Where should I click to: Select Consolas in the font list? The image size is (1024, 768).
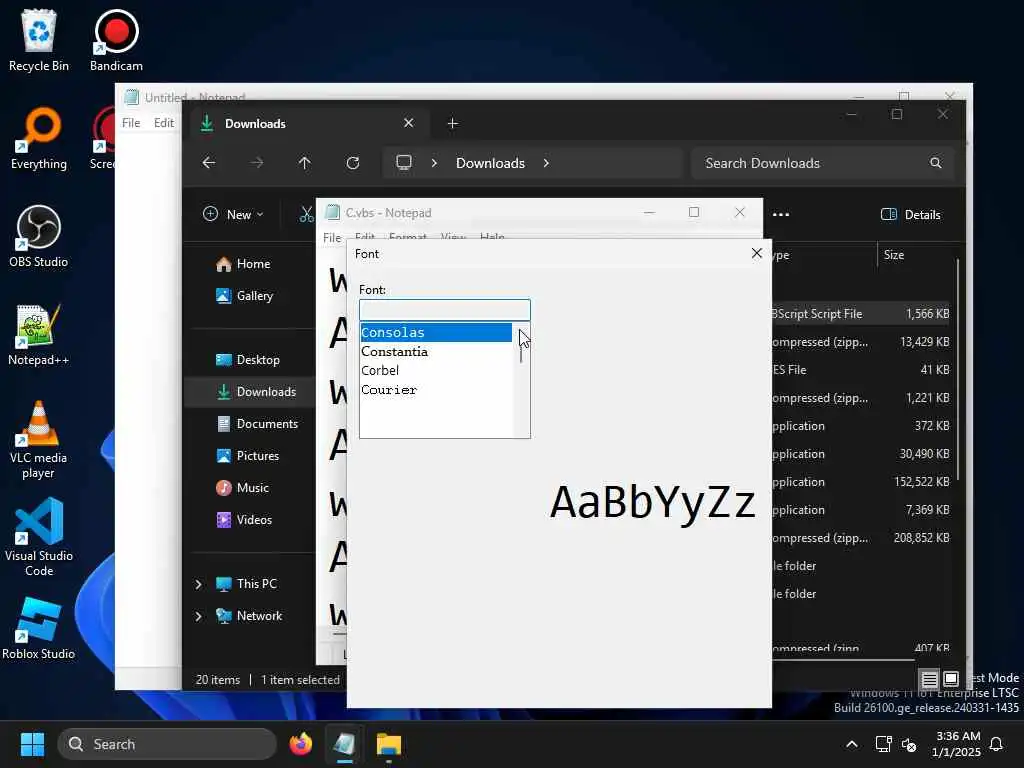436,332
